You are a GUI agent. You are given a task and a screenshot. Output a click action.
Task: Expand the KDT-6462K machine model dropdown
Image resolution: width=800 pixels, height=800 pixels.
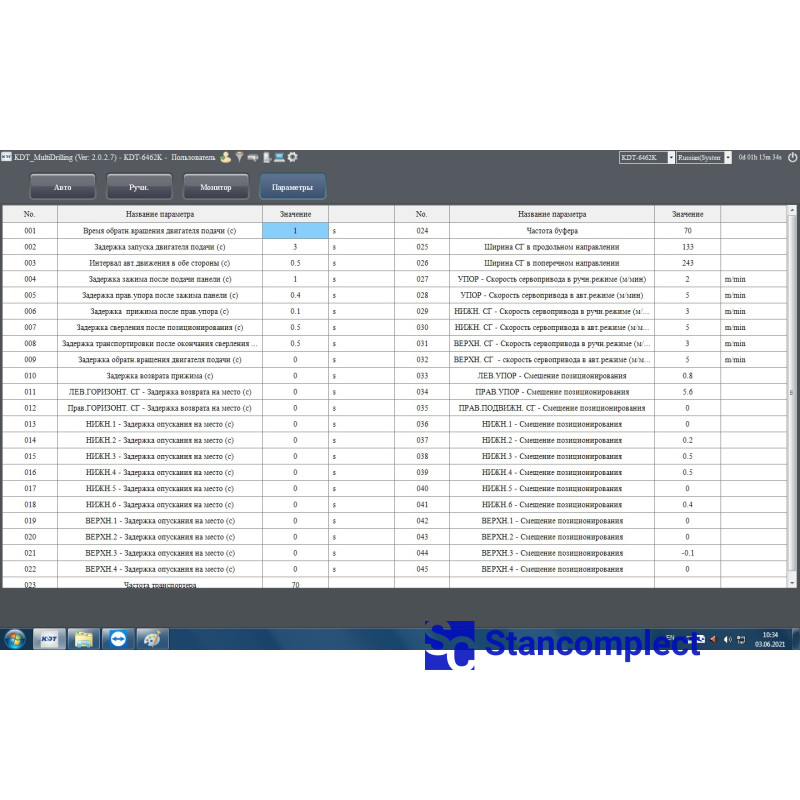[669, 158]
